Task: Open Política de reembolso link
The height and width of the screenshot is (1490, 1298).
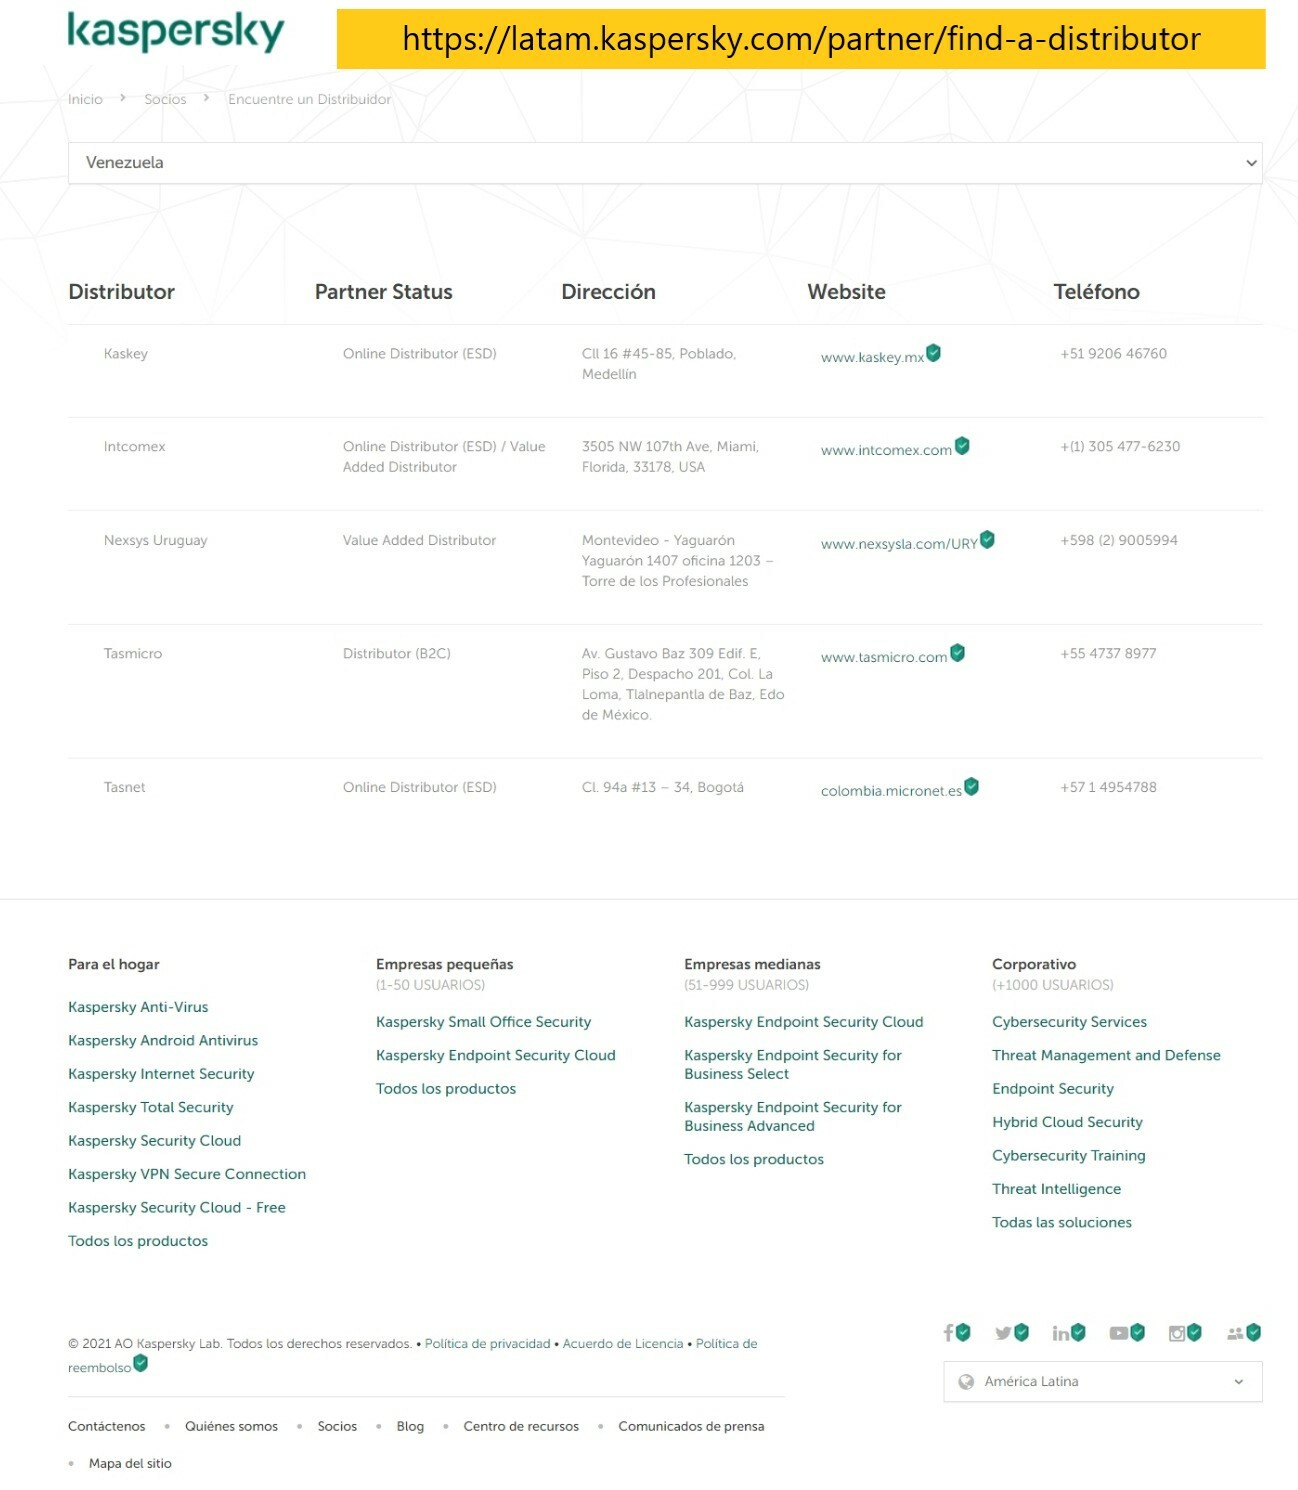Action: tap(726, 1343)
